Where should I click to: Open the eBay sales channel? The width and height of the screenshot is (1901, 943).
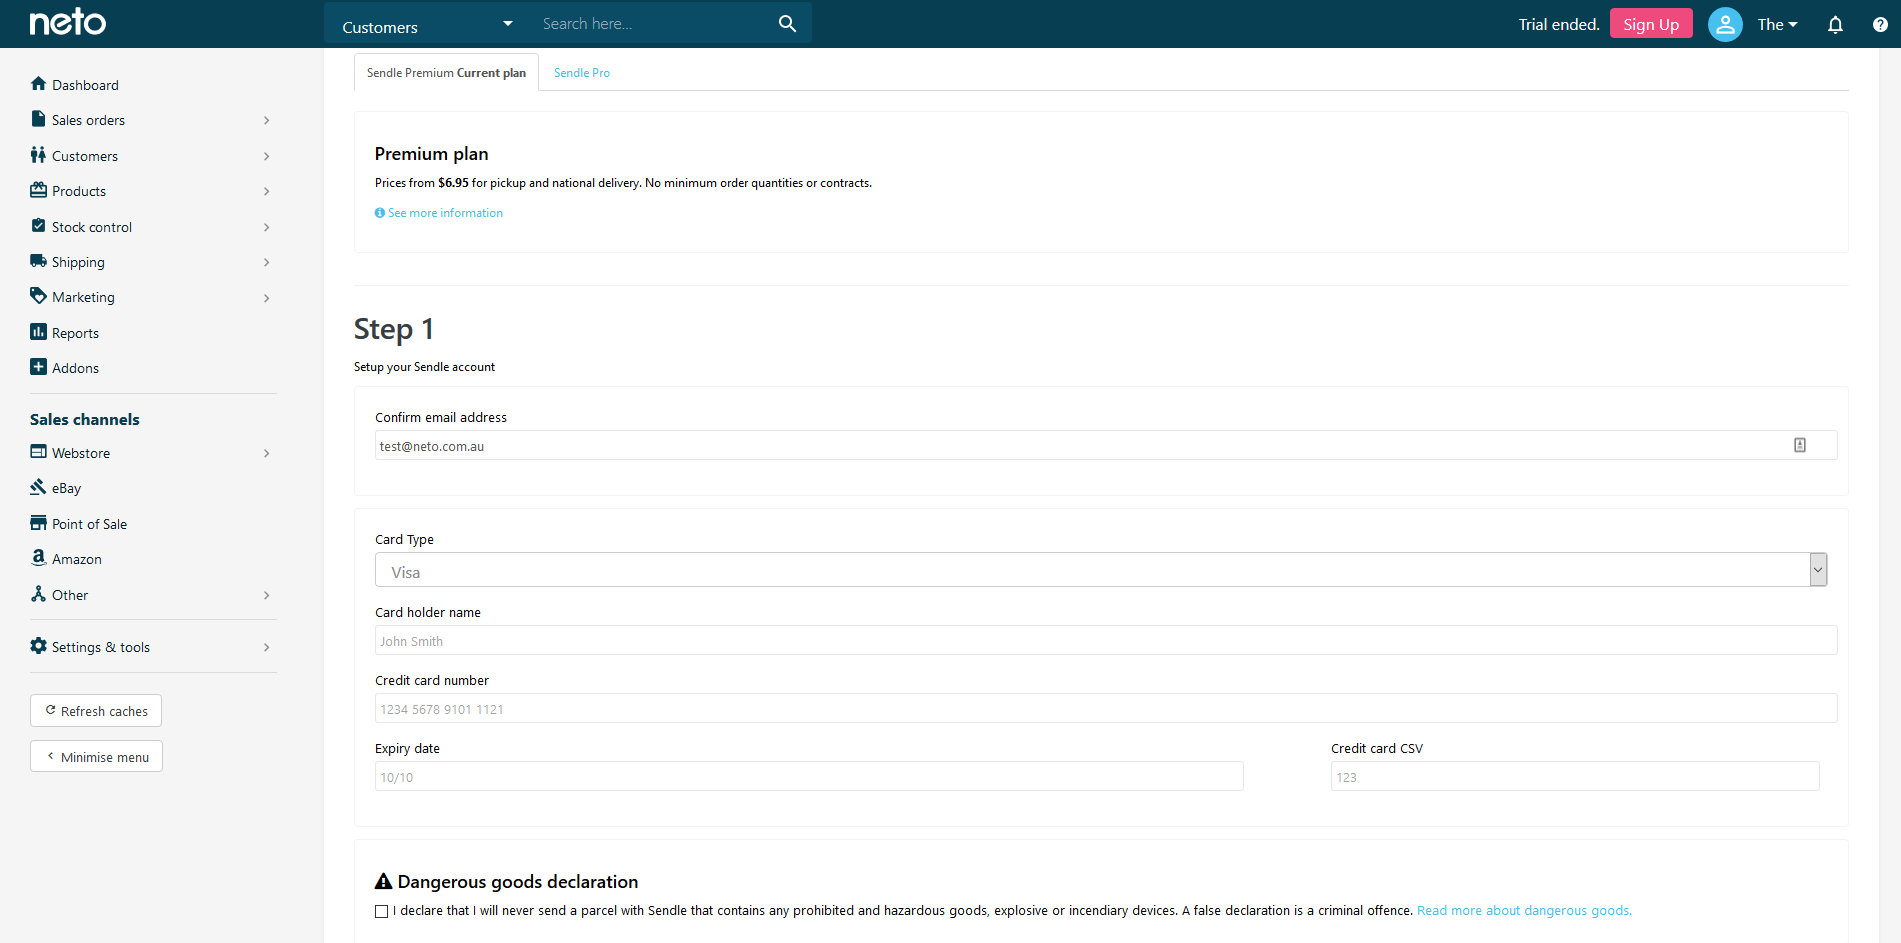[x=66, y=488]
